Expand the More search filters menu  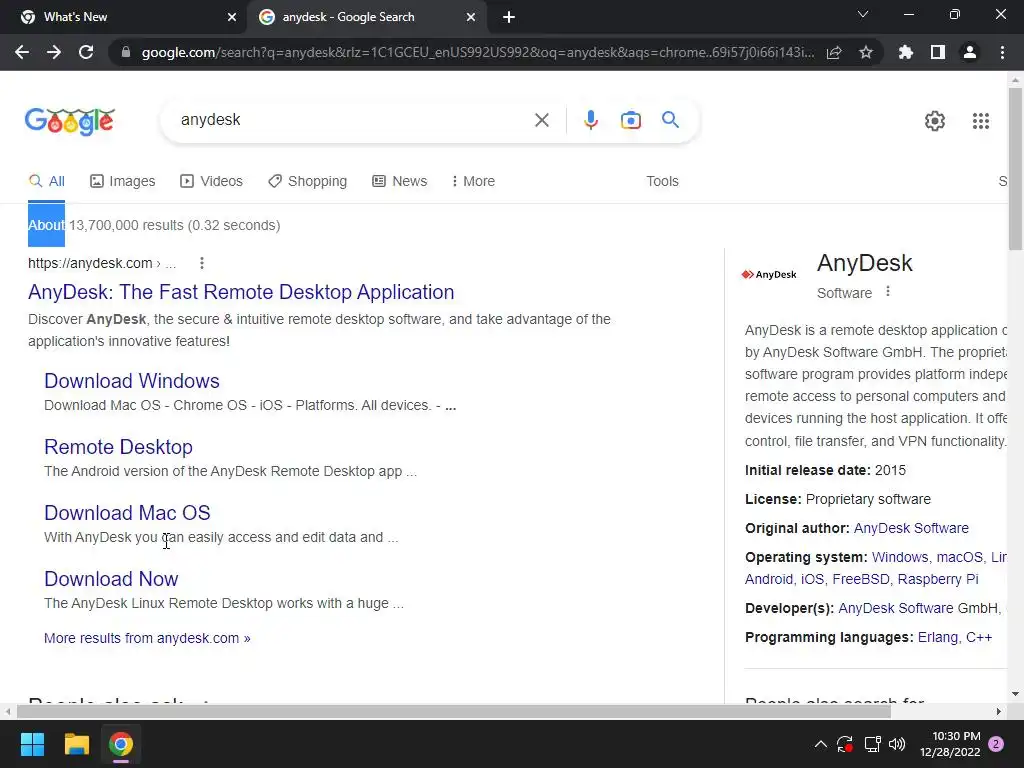click(x=473, y=182)
